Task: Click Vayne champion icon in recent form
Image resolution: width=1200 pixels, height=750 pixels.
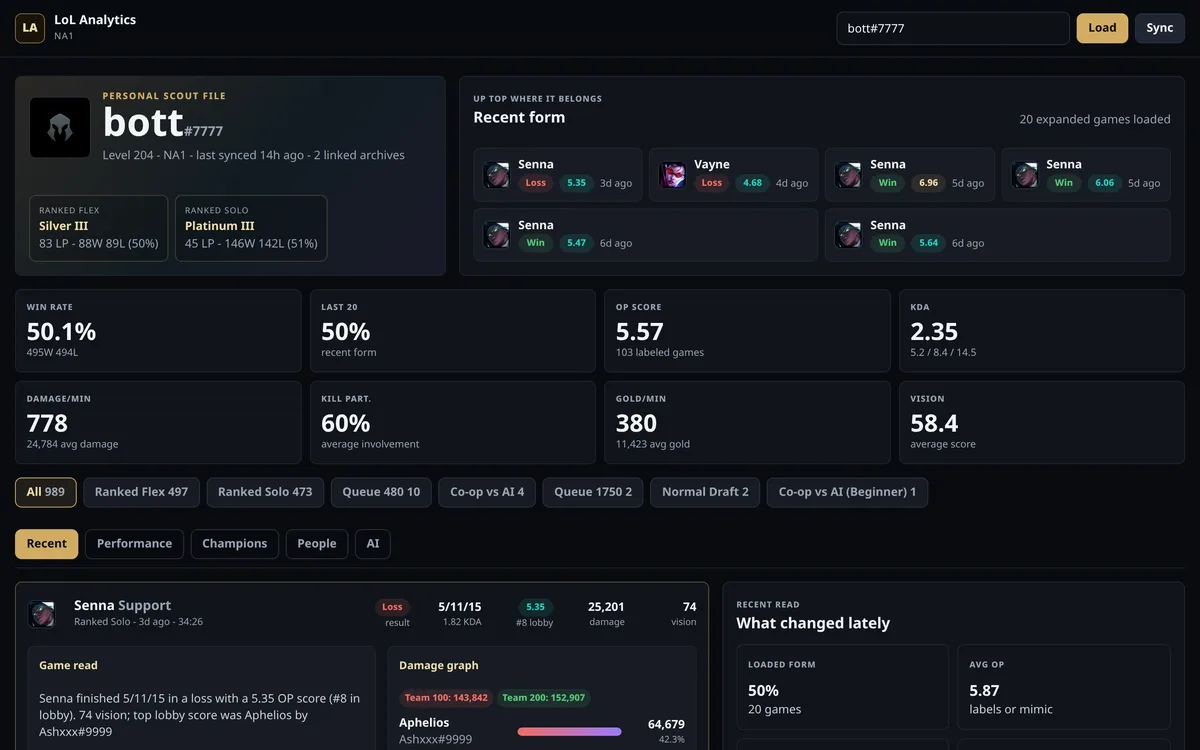Action: [673, 175]
